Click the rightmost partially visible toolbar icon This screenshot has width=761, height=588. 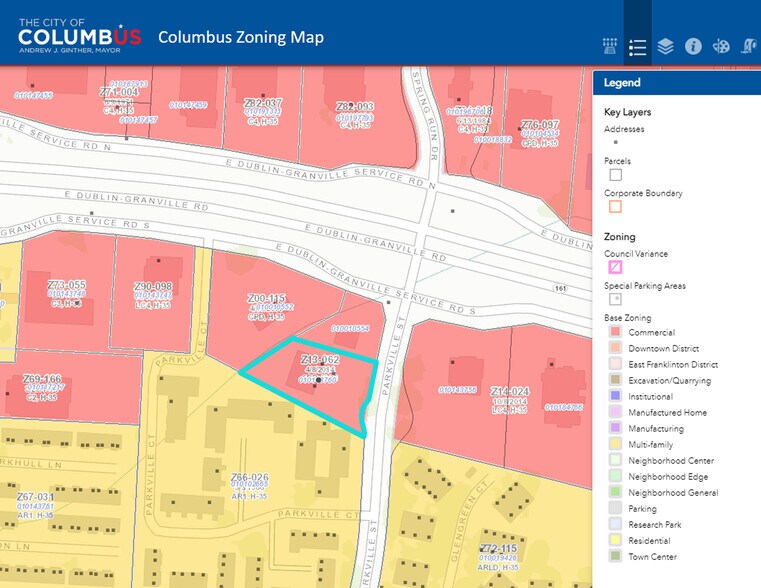[750, 47]
